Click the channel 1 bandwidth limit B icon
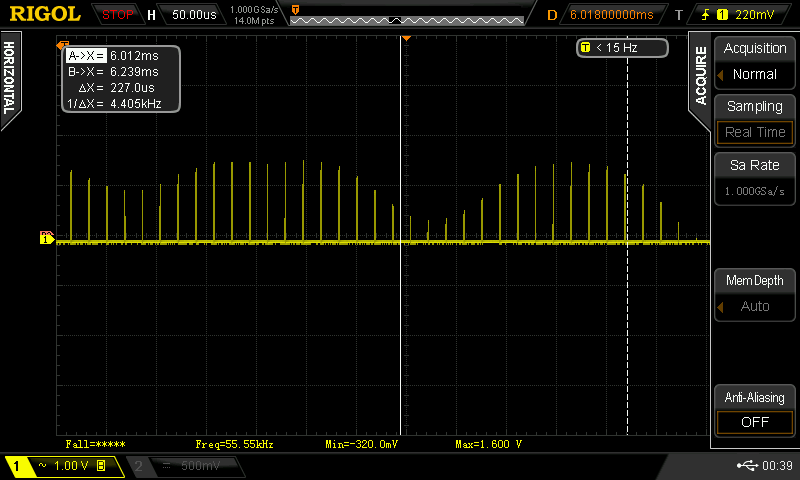Viewport: 800px width, 480px height. click(x=101, y=465)
